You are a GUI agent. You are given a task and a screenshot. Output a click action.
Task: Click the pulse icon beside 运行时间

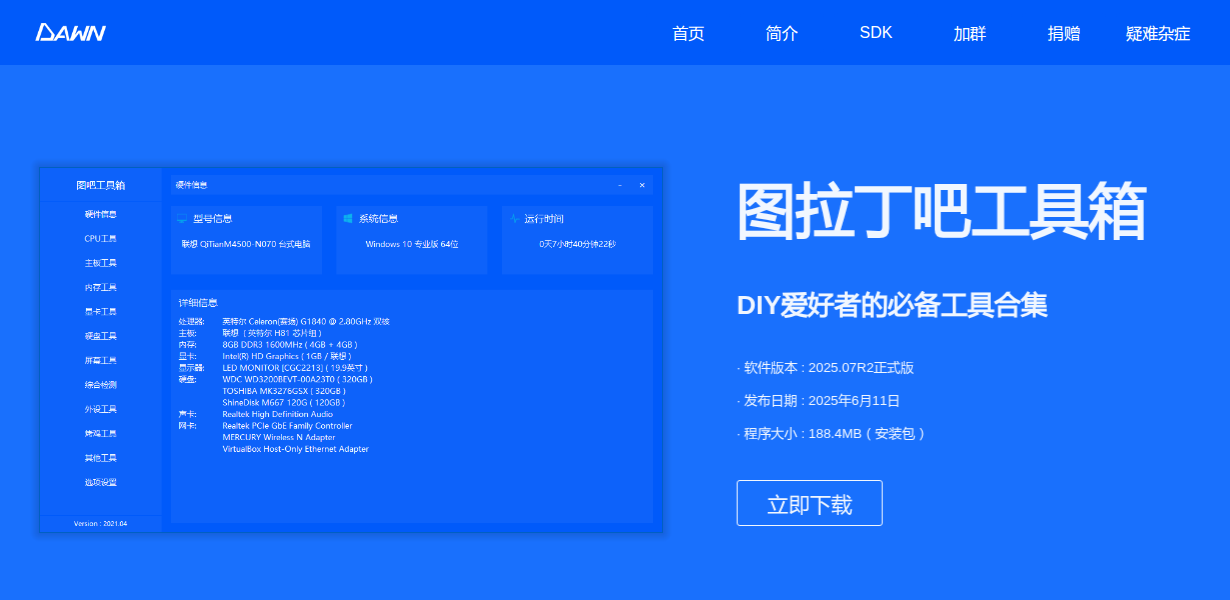(514, 219)
